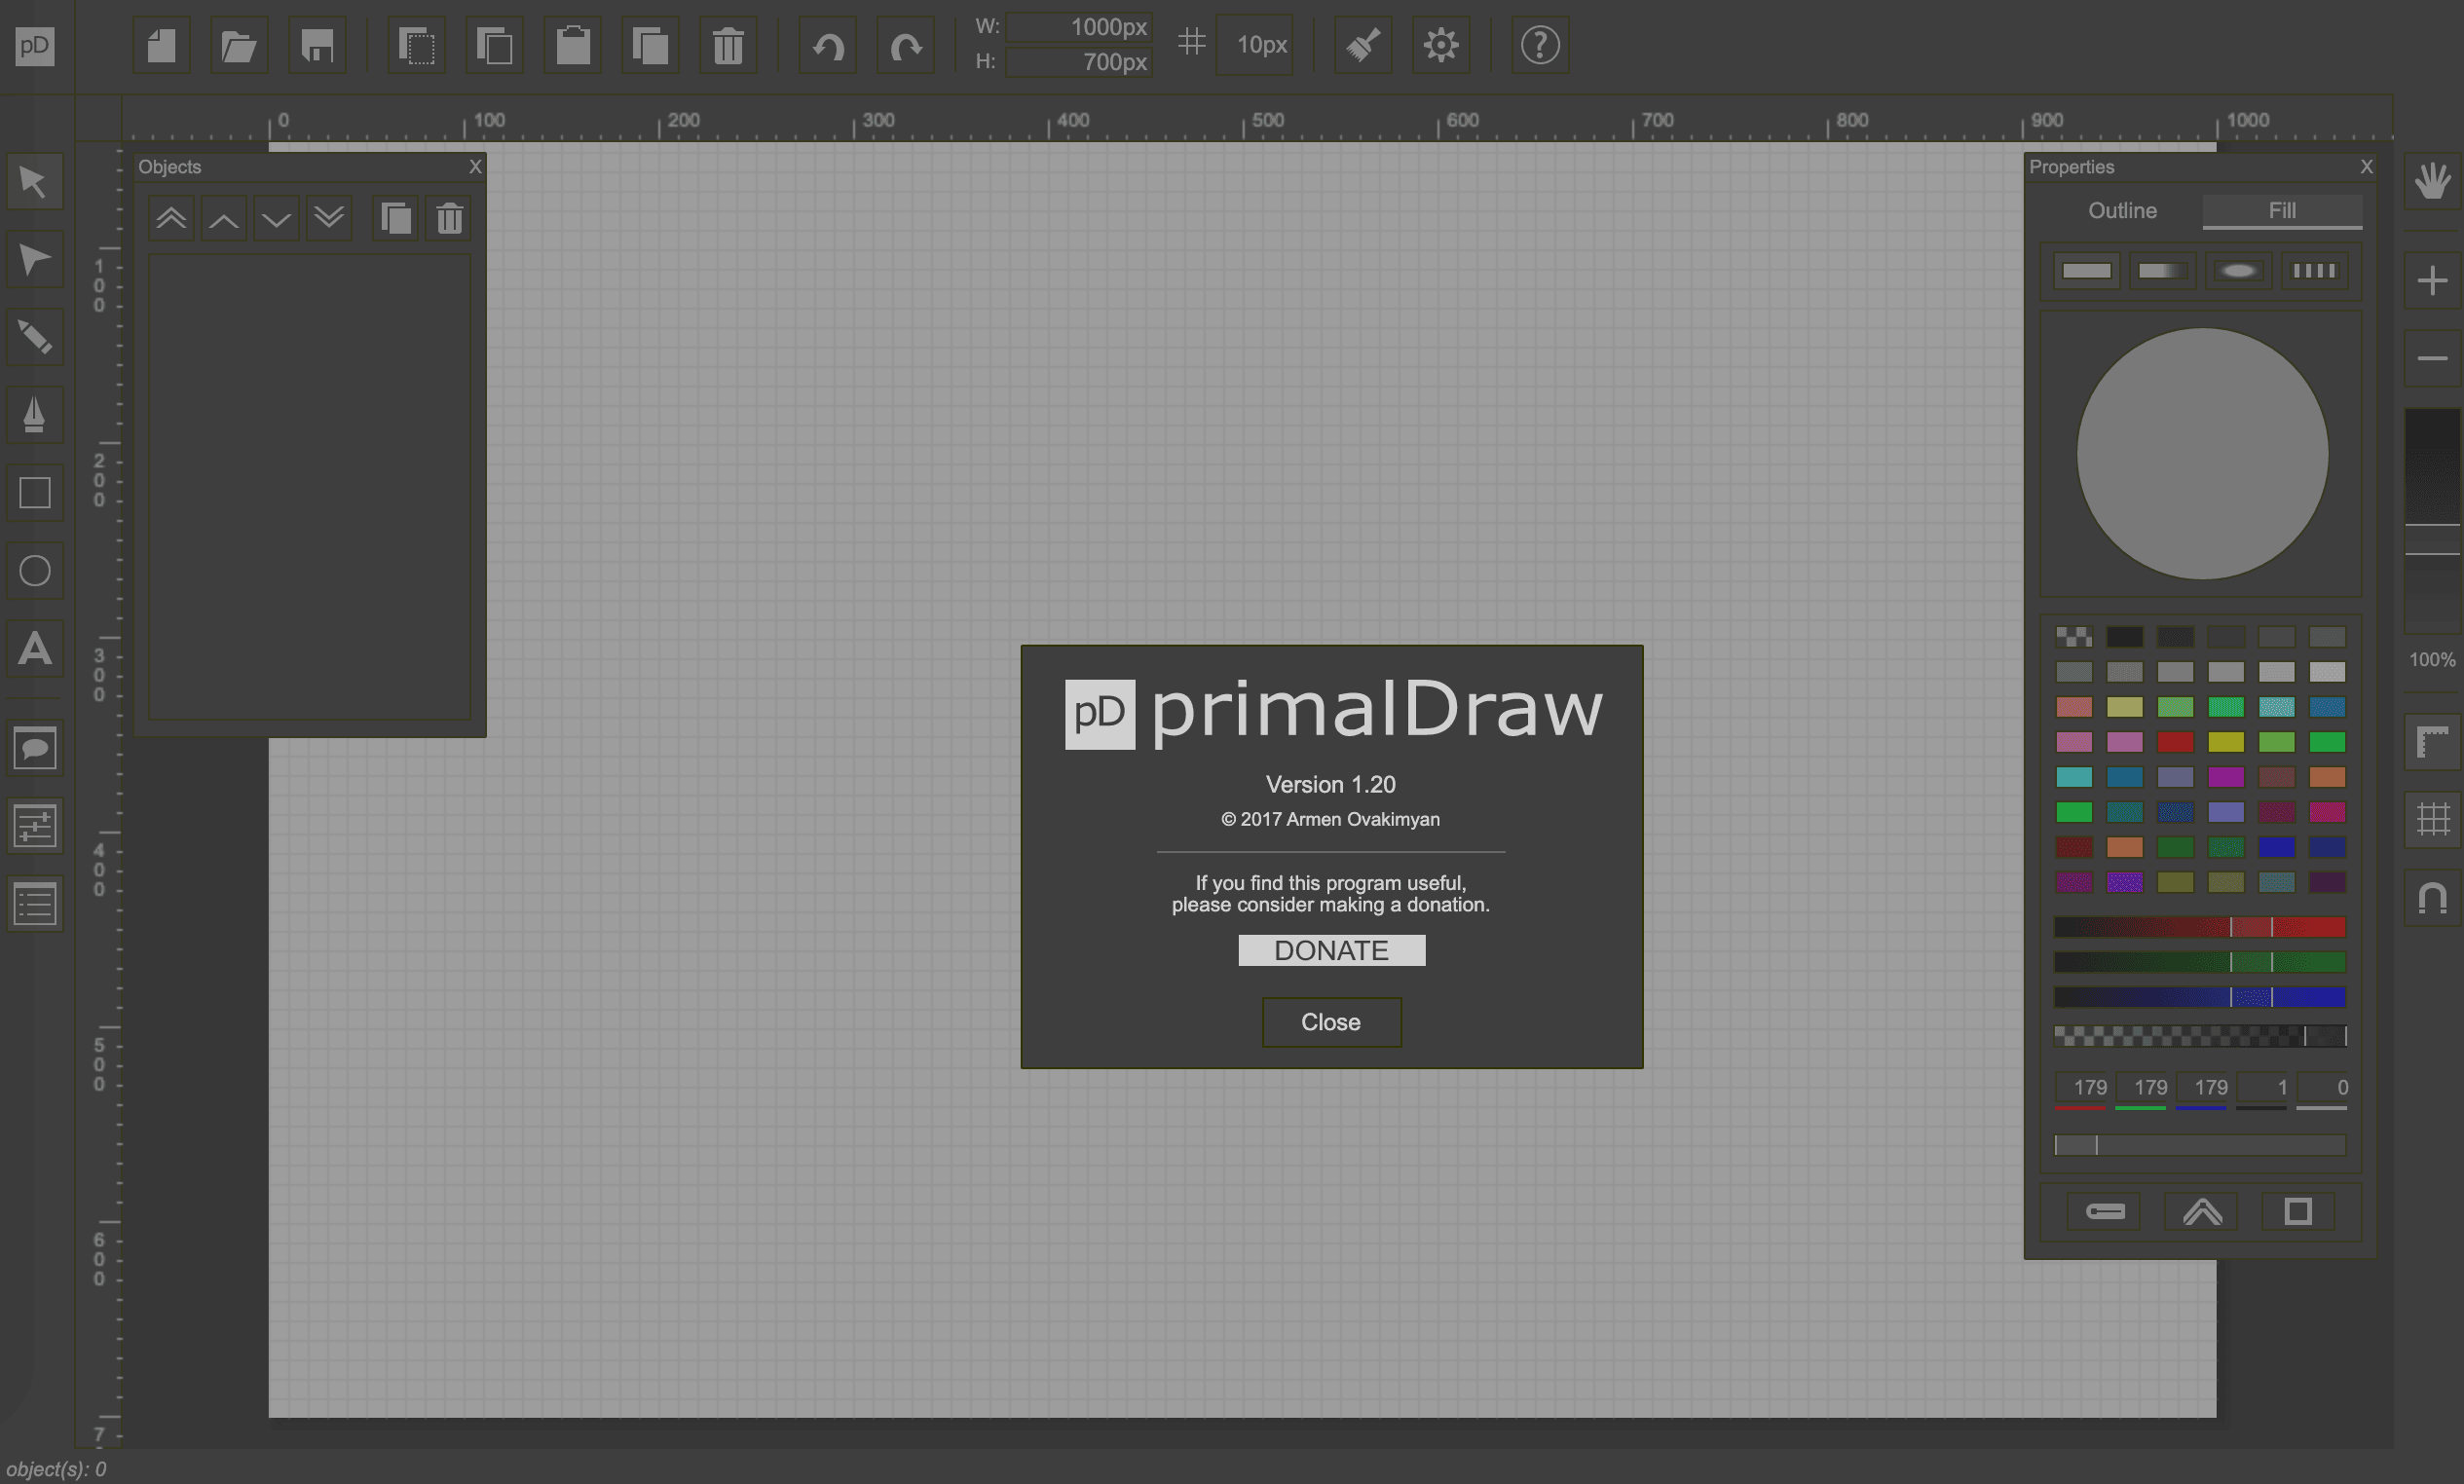Click the square icon at Properties bottom
The image size is (2464, 1484).
coord(2298,1212)
